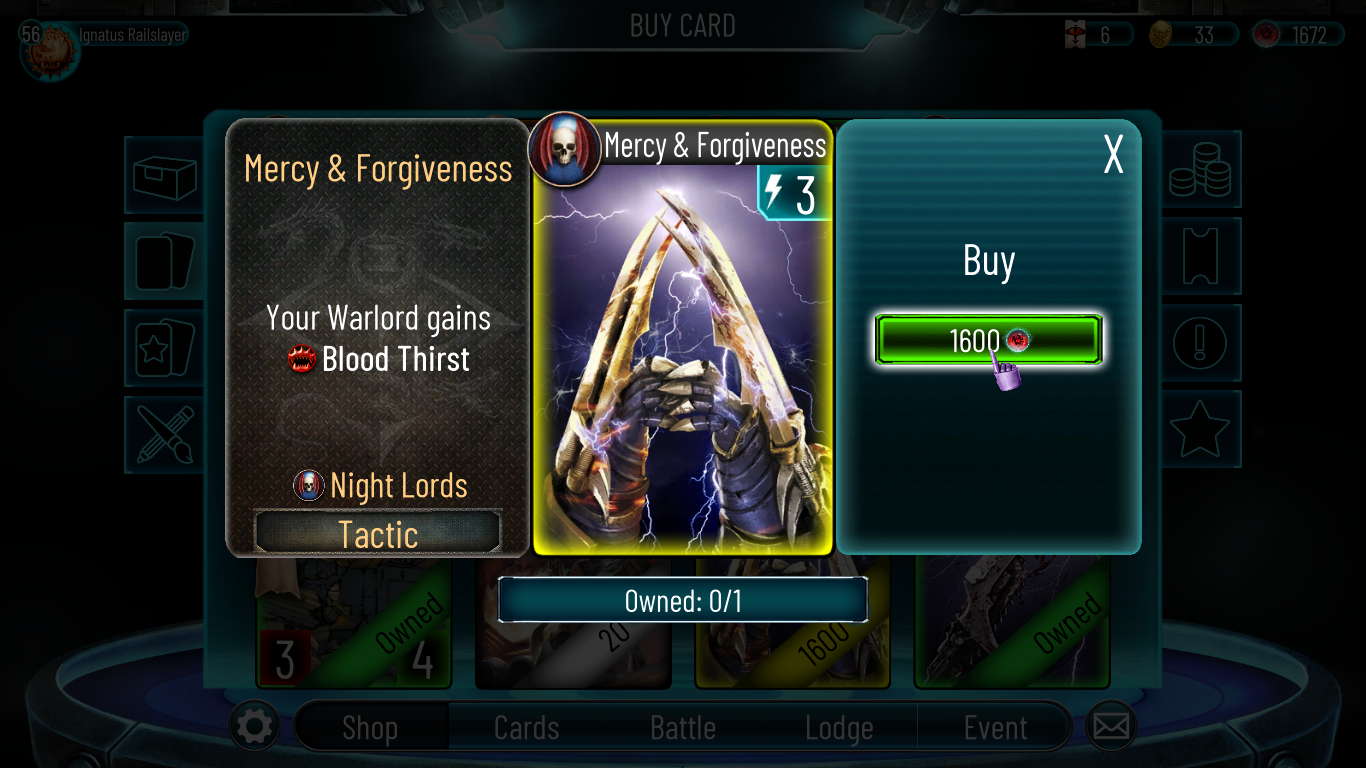
Task: Open the settings gear icon
Action: [x=254, y=727]
